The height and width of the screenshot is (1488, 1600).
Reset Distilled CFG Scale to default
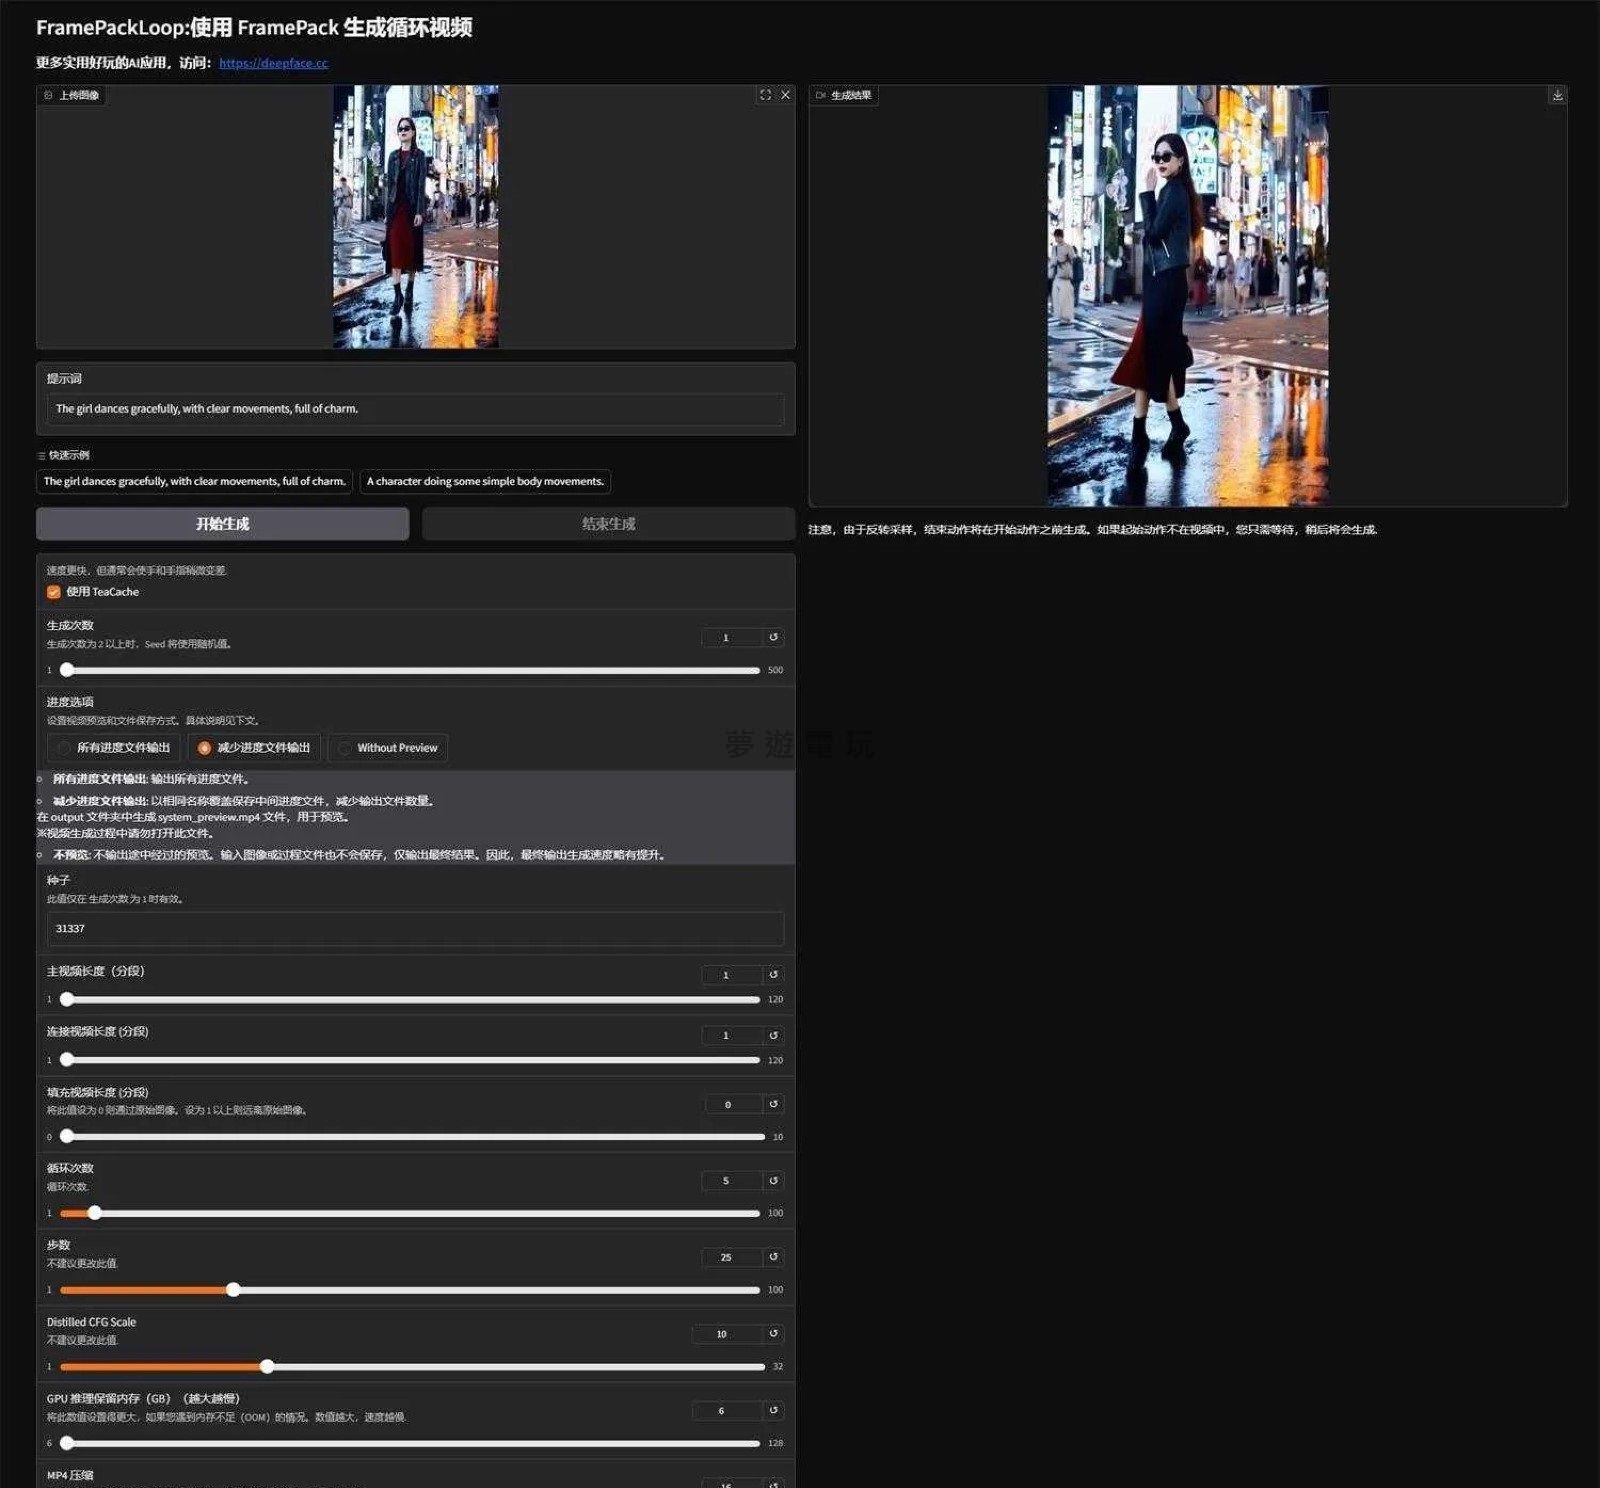pyautogui.click(x=773, y=1334)
